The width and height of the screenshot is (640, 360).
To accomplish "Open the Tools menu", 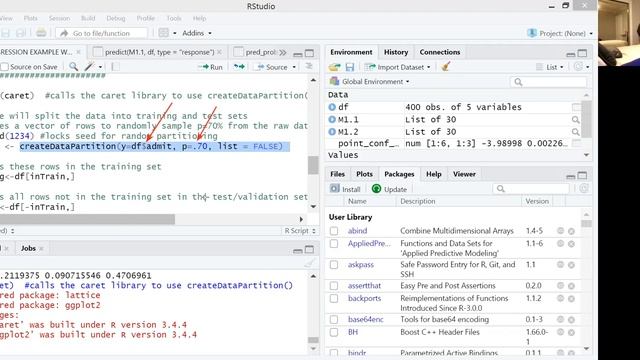I will (x=173, y=18).
